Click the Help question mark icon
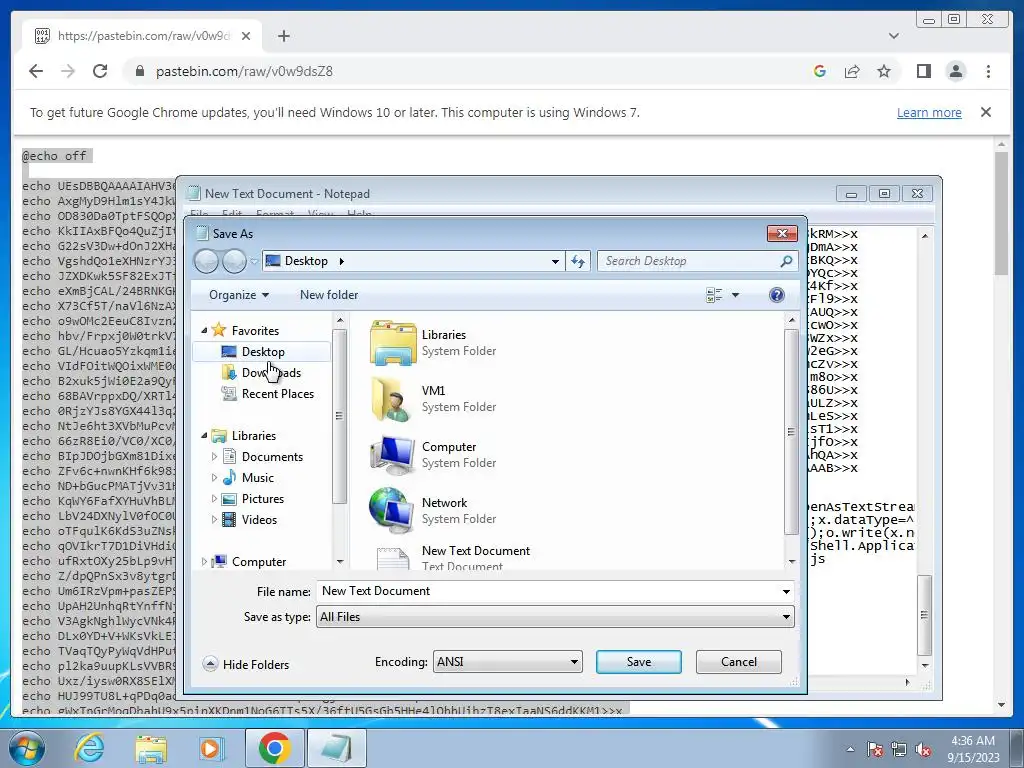 coord(776,295)
